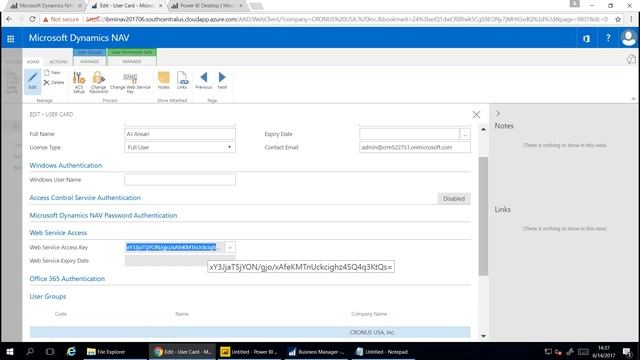Collapse the ribbon with the caret
Image resolution: width=640 pixels, height=360 pixels.
633,99
